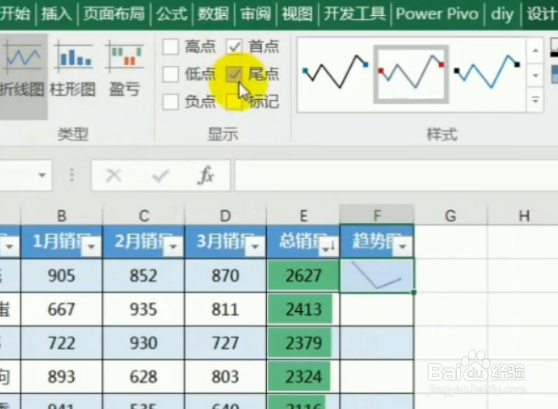The height and width of the screenshot is (409, 558).
Task: Pick the gray sparkline style with red markers
Action: (x=411, y=74)
